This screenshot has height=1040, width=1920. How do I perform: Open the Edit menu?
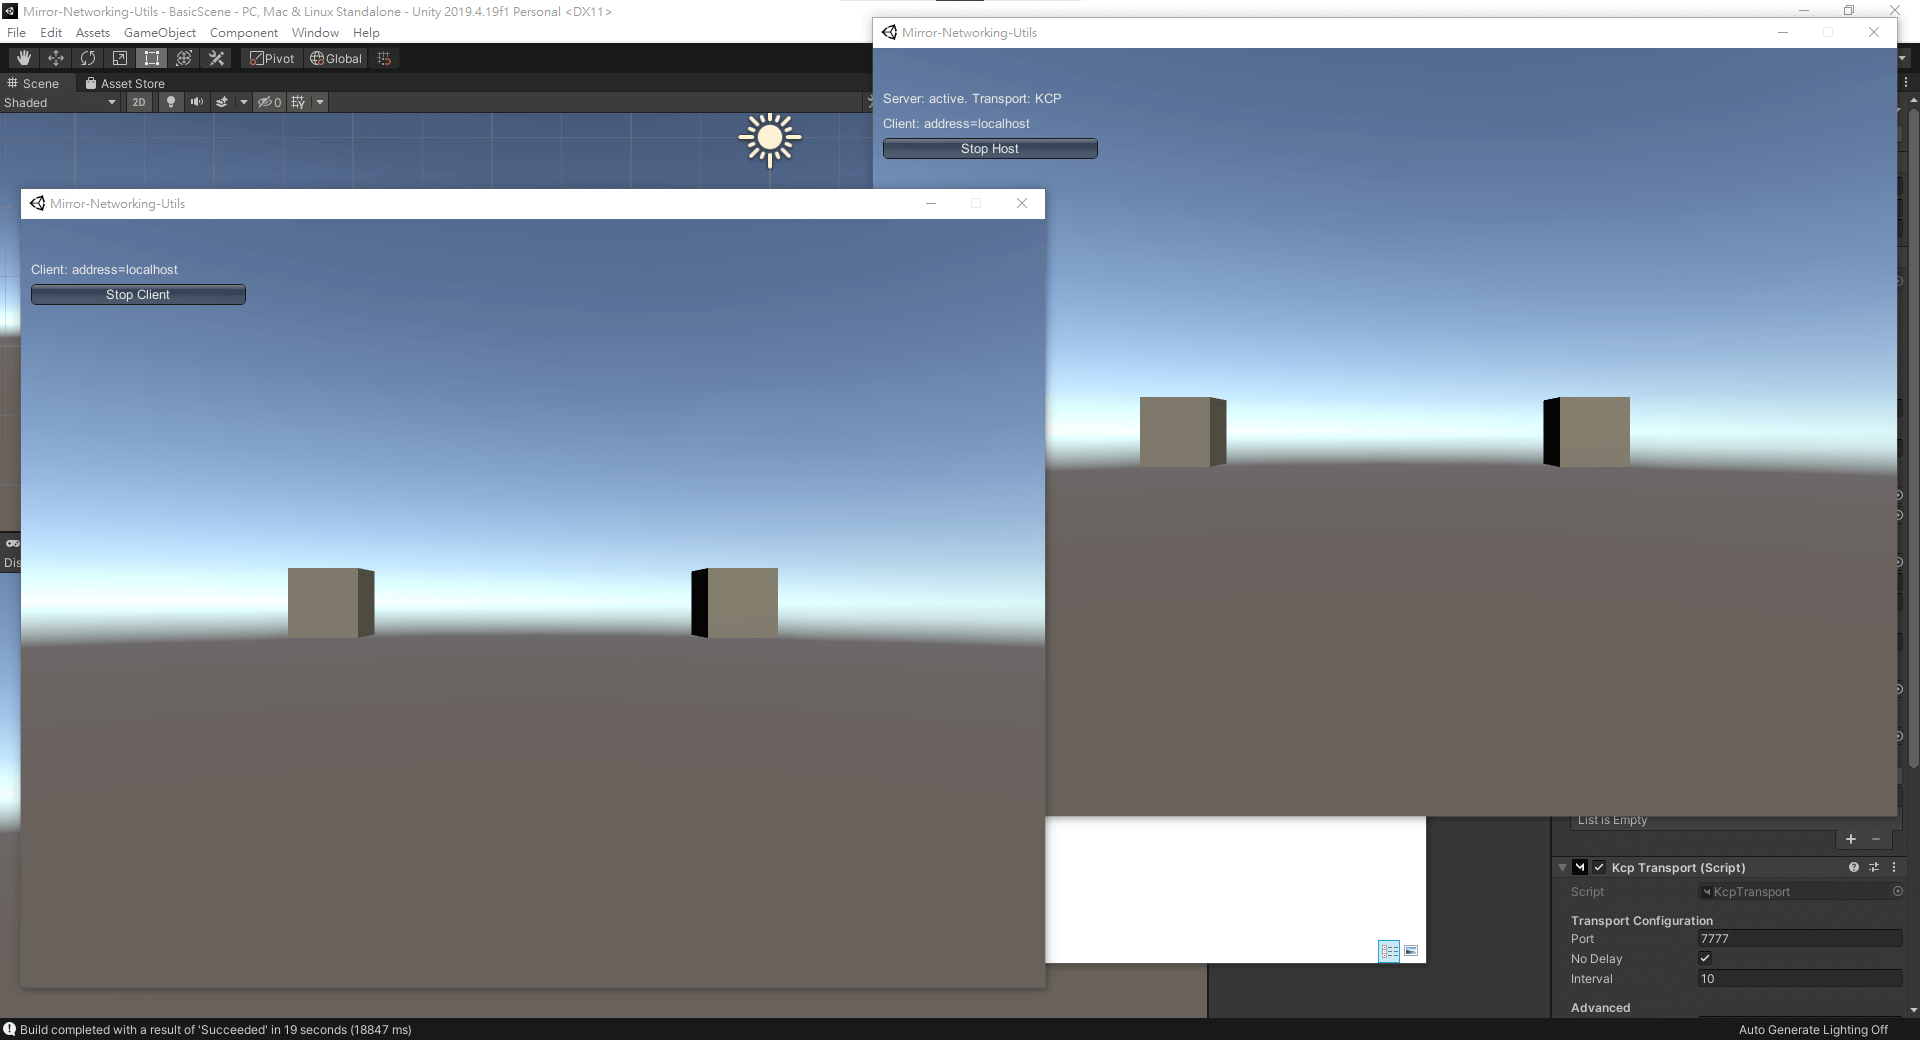point(51,32)
